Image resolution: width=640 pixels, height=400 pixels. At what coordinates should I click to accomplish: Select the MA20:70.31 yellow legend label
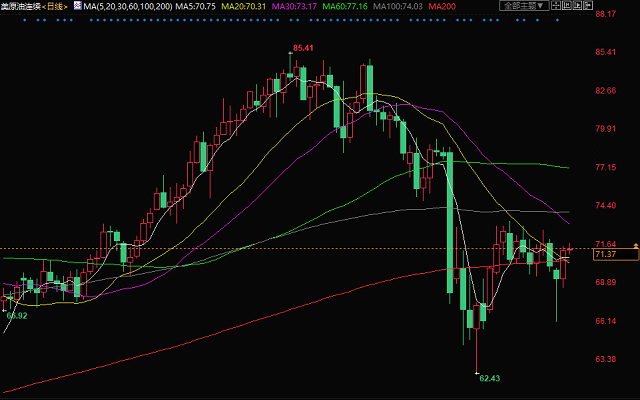[x=243, y=6]
